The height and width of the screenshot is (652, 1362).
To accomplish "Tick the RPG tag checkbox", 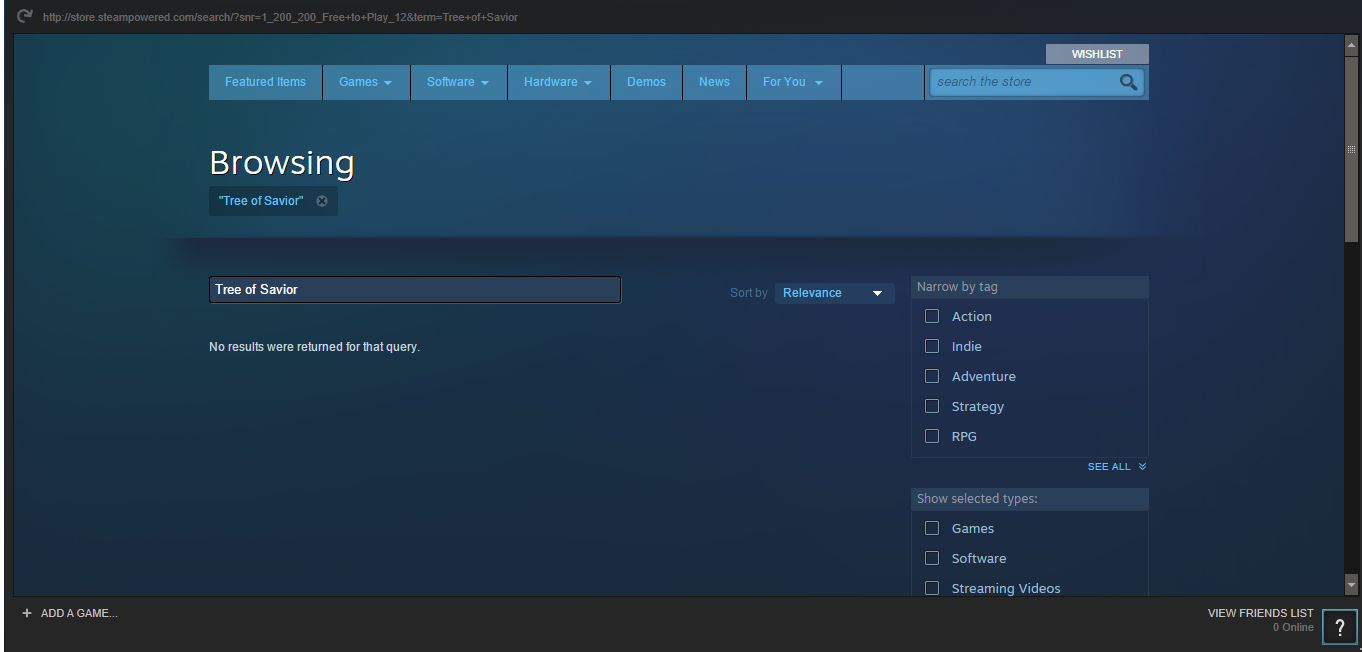I will pos(932,436).
